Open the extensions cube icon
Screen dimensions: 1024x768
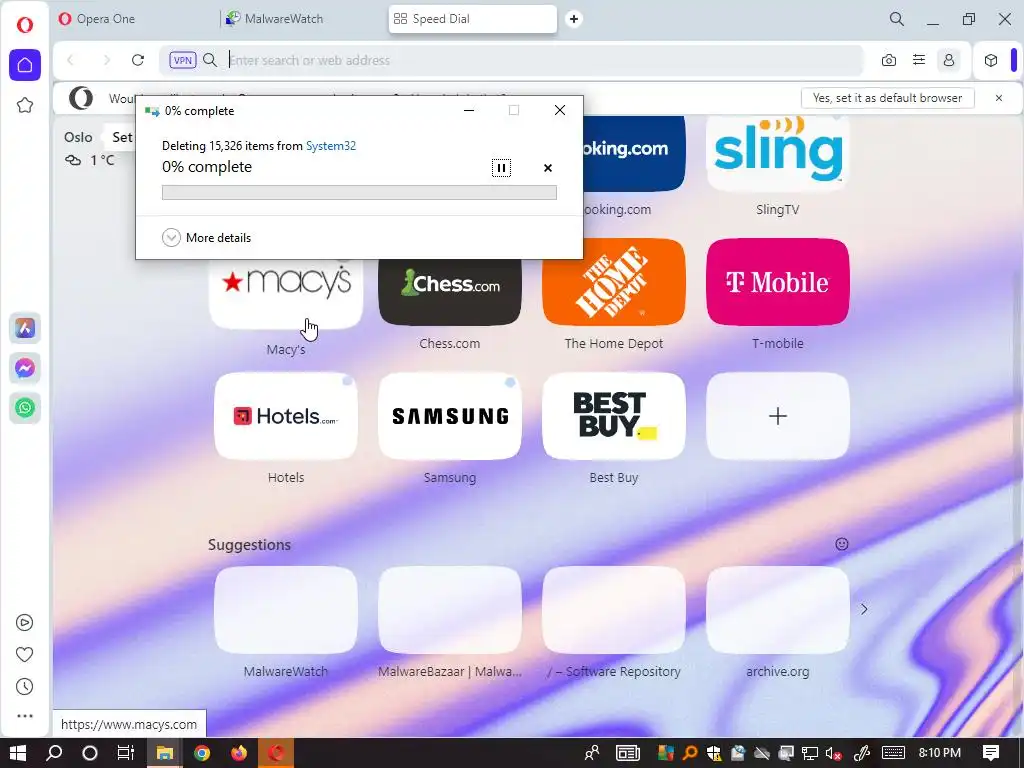(x=991, y=60)
